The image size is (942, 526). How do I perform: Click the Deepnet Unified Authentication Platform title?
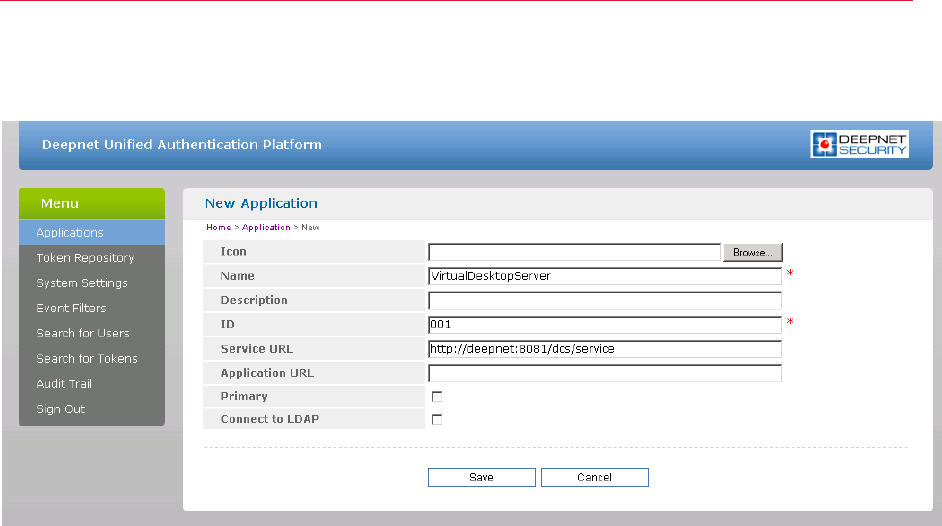click(x=182, y=145)
